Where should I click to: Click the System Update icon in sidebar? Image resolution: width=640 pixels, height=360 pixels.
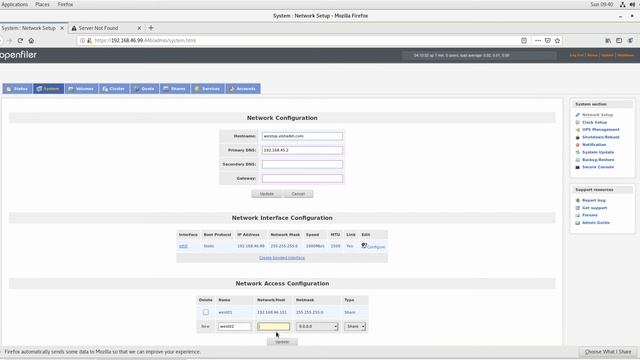[x=578, y=152]
